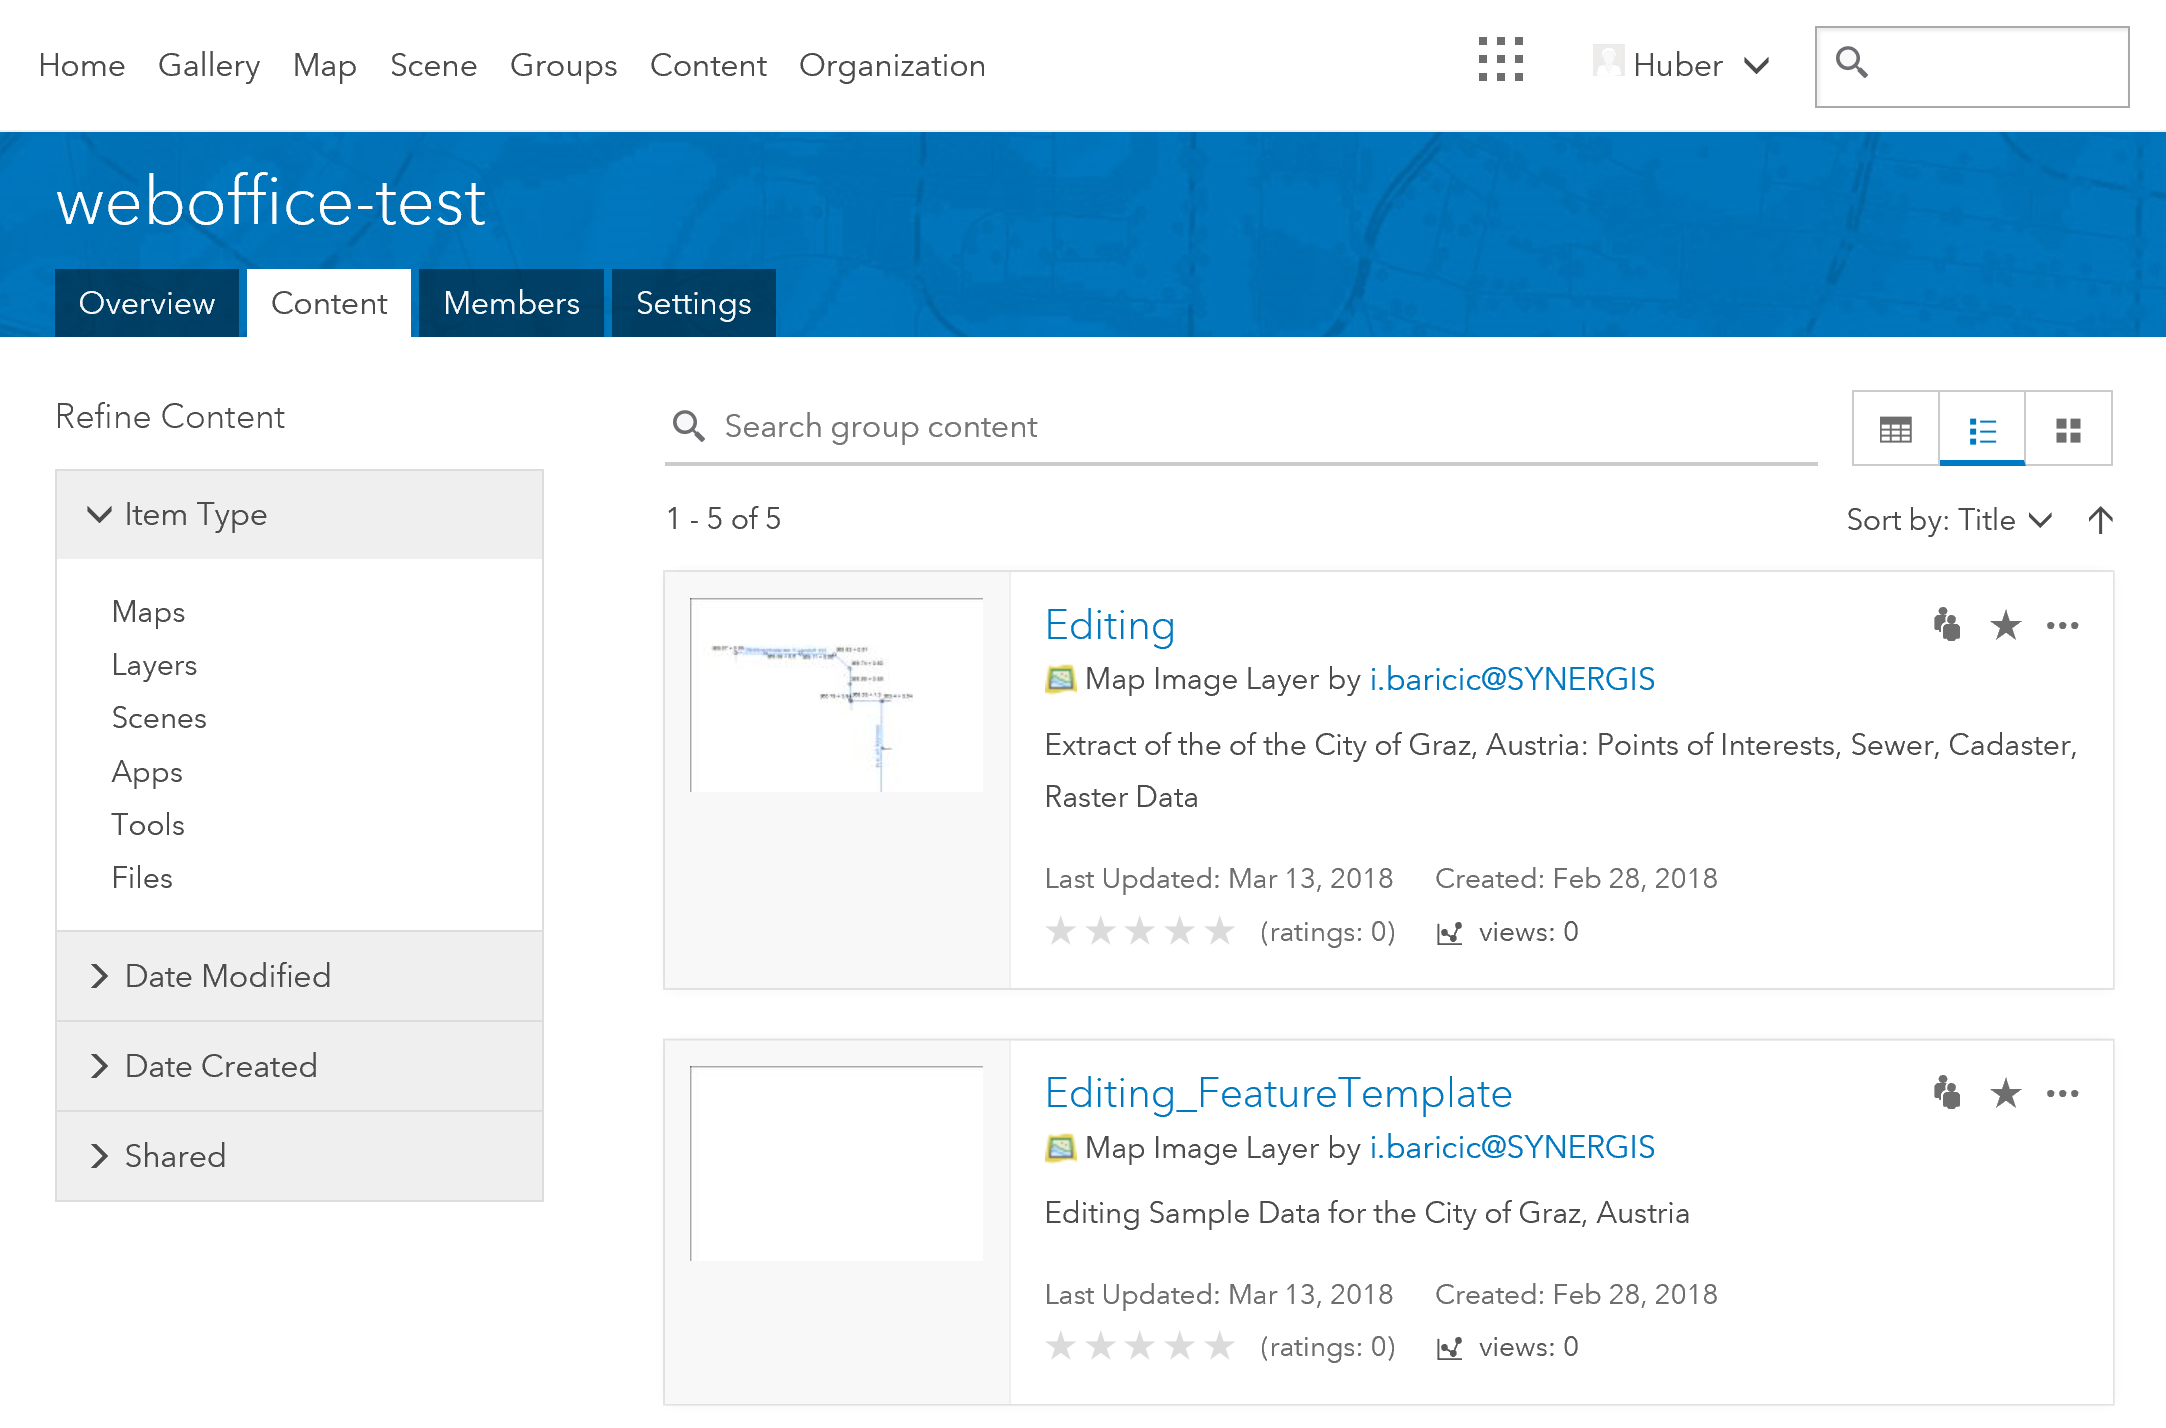Click the shared-with icon on Editing

pos(1947,625)
